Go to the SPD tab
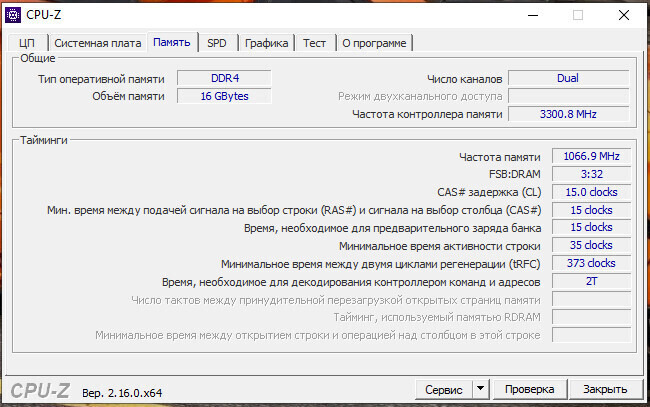The height and width of the screenshot is (407, 650). 216,43
